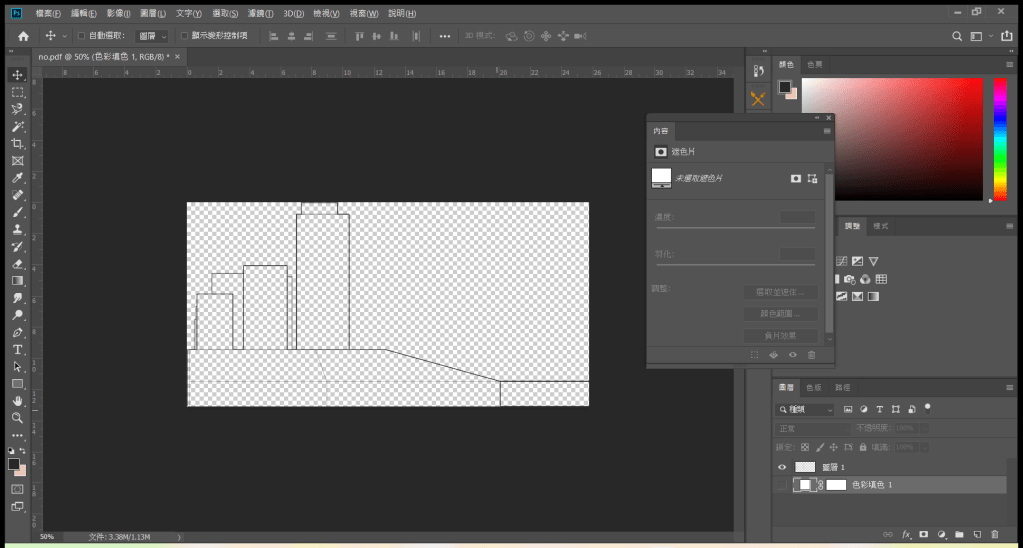Open the 濾鏡 menu
The width and height of the screenshot is (1023, 548).
point(261,14)
